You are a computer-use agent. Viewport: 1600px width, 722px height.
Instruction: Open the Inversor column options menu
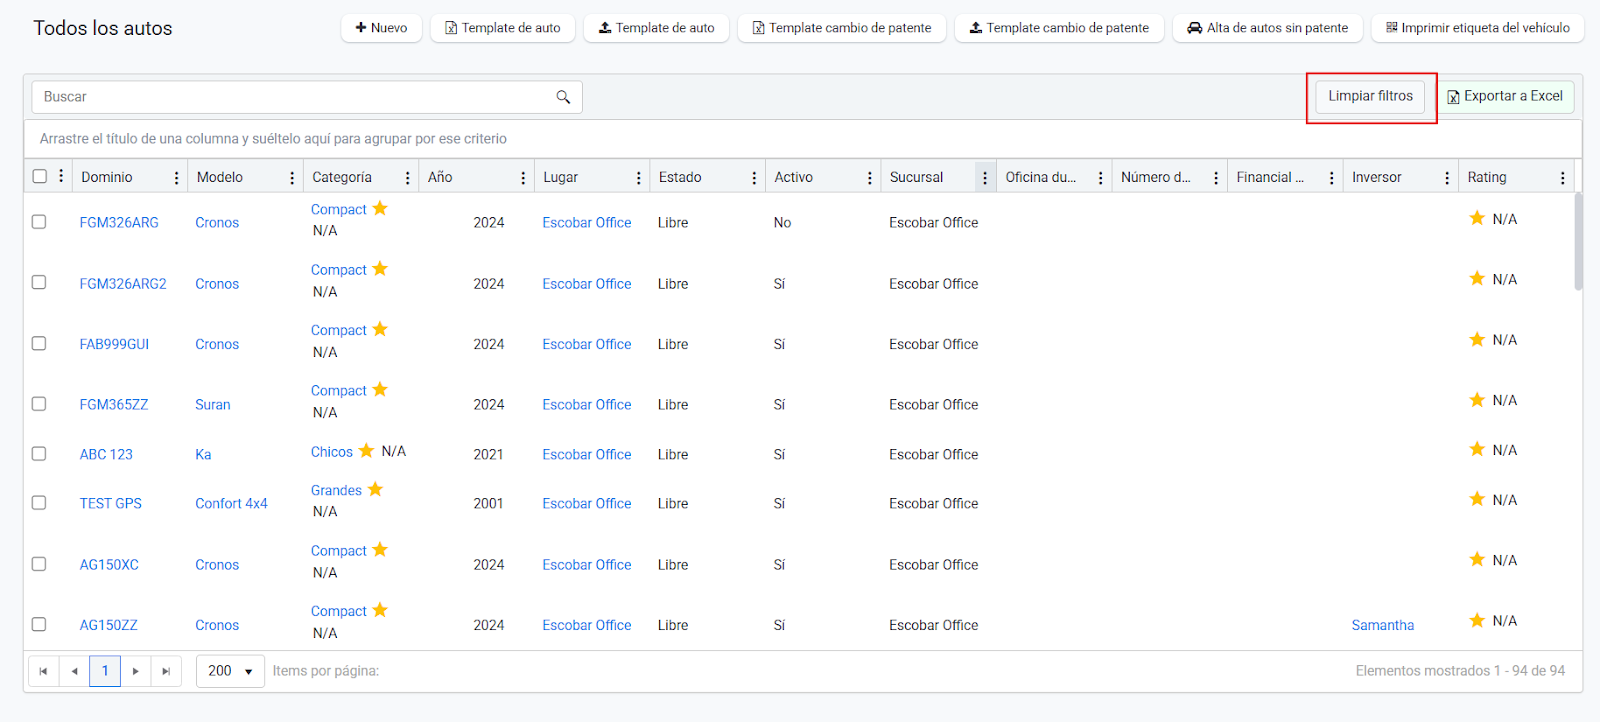(1447, 178)
